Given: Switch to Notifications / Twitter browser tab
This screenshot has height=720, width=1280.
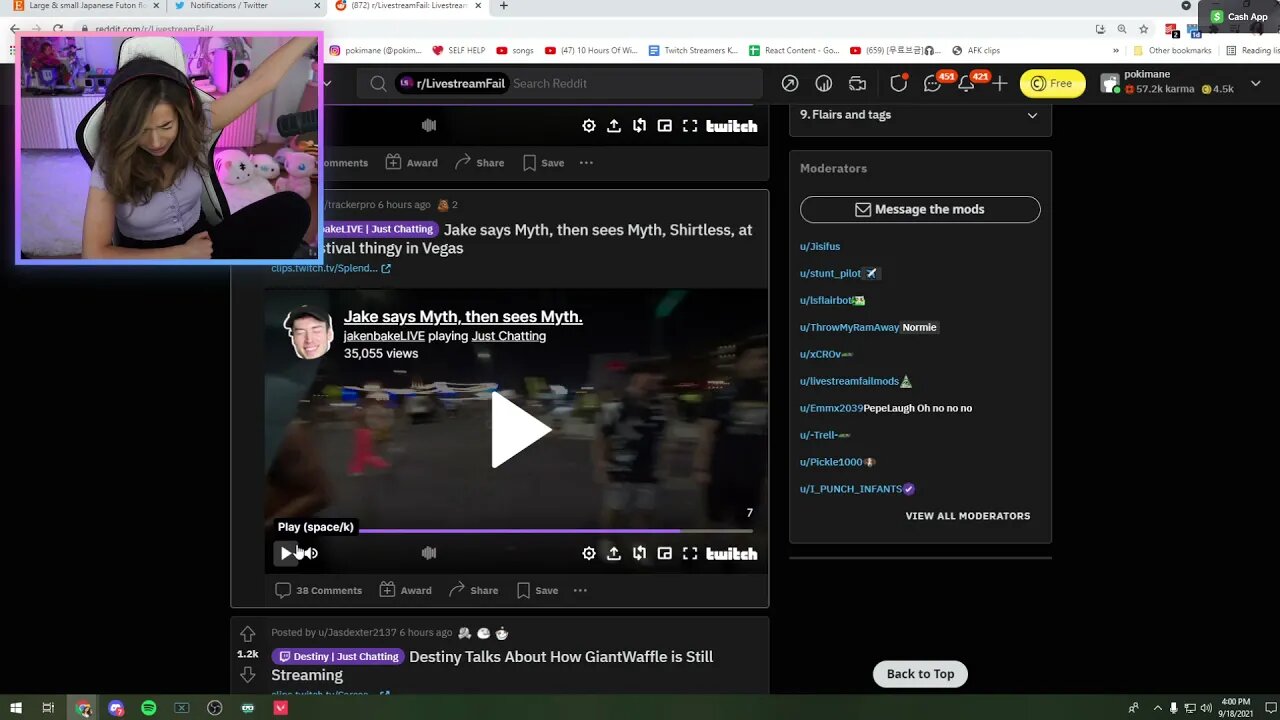Looking at the screenshot, I should click(x=245, y=6).
